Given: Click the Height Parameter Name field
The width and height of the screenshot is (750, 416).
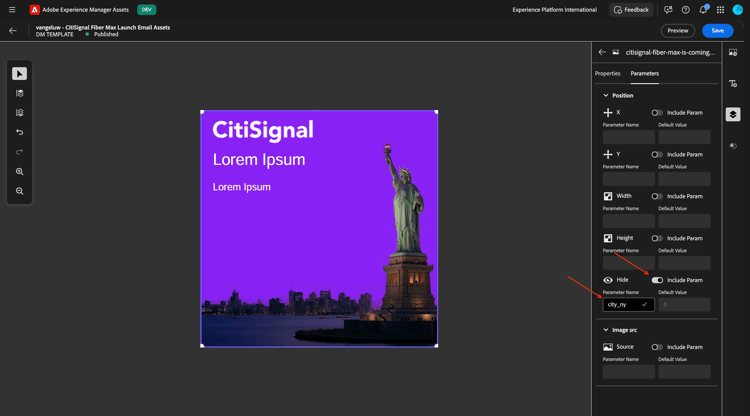Looking at the screenshot, I should click(x=629, y=263).
